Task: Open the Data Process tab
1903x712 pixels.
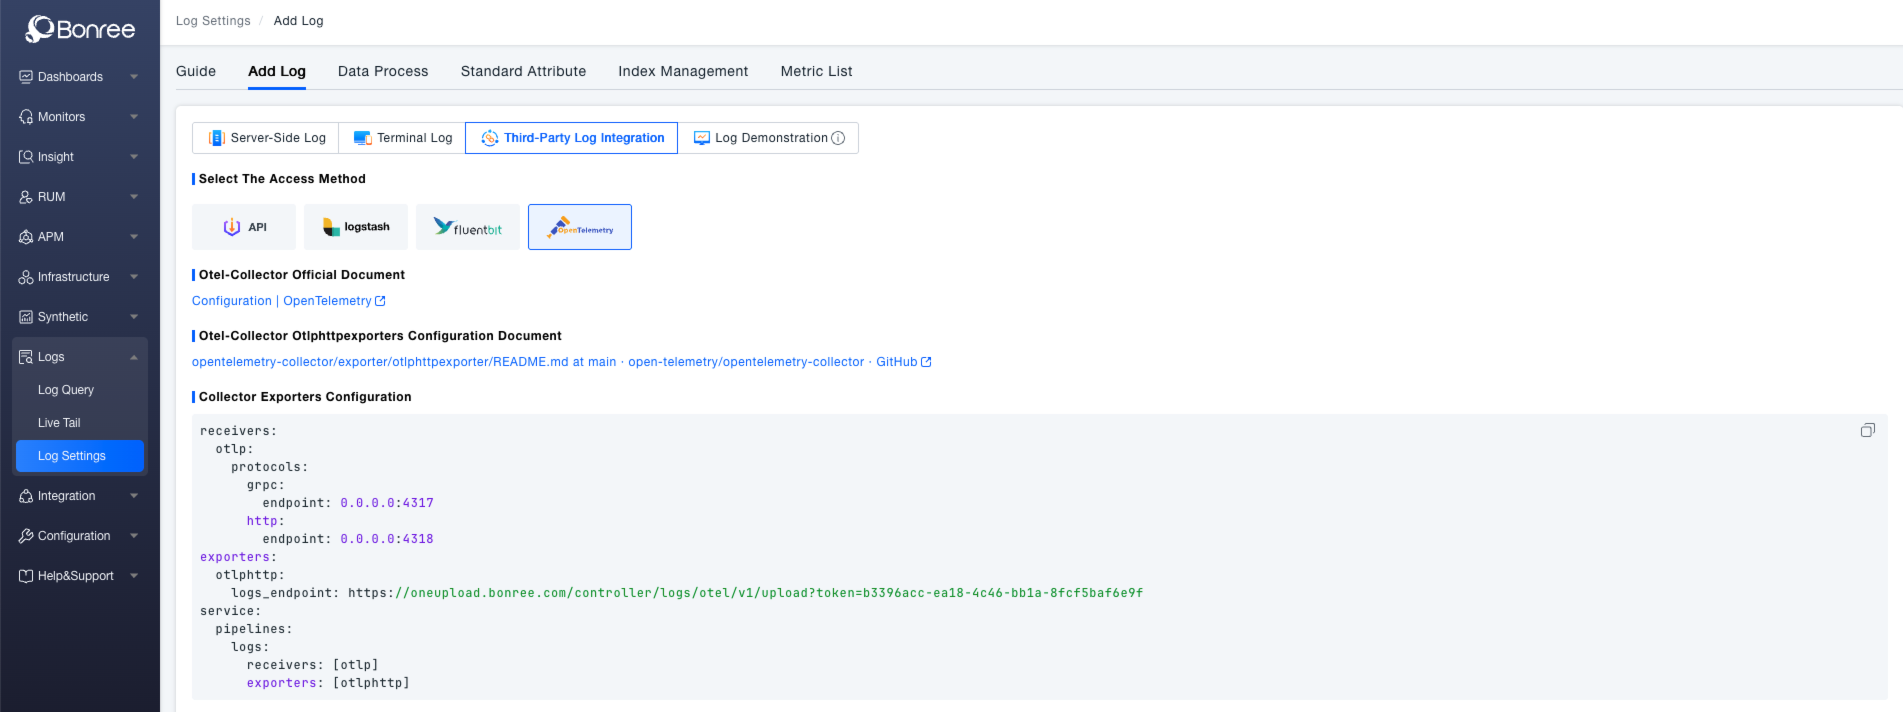Action: click(x=383, y=71)
